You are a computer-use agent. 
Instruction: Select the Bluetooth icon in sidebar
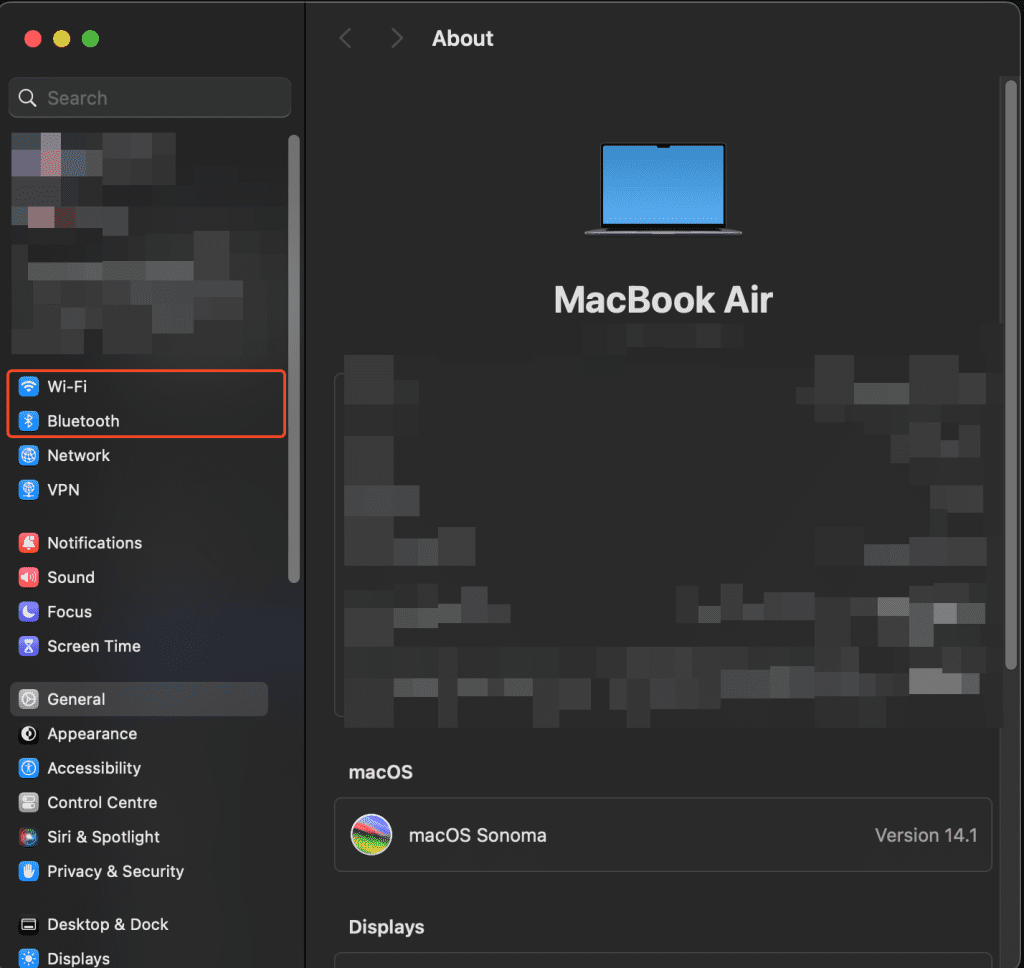pyautogui.click(x=29, y=421)
